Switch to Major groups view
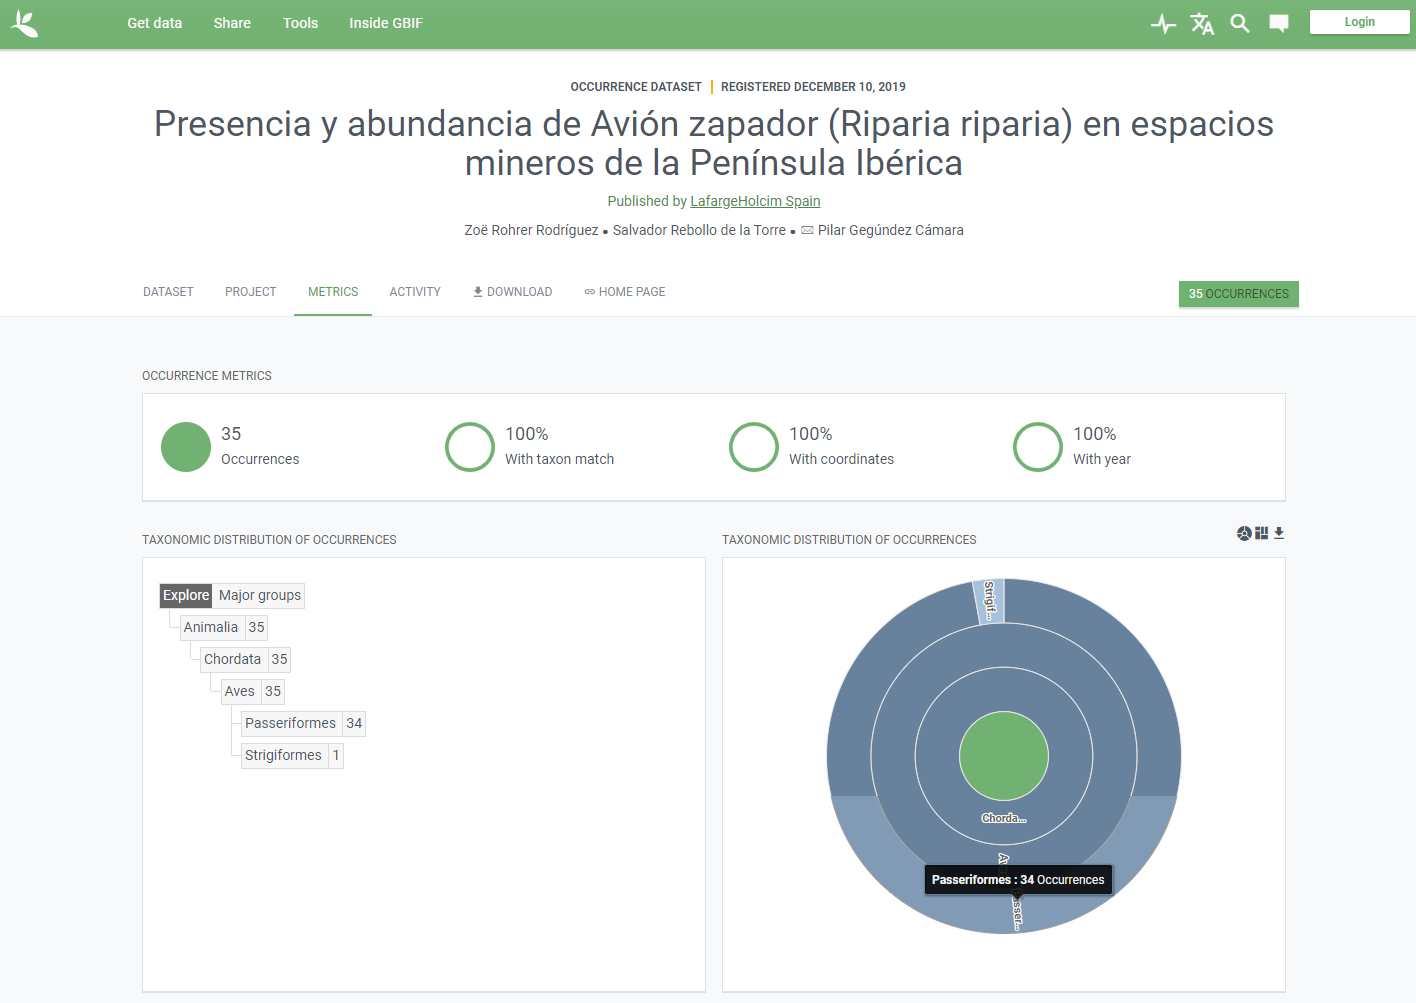 [x=260, y=595]
